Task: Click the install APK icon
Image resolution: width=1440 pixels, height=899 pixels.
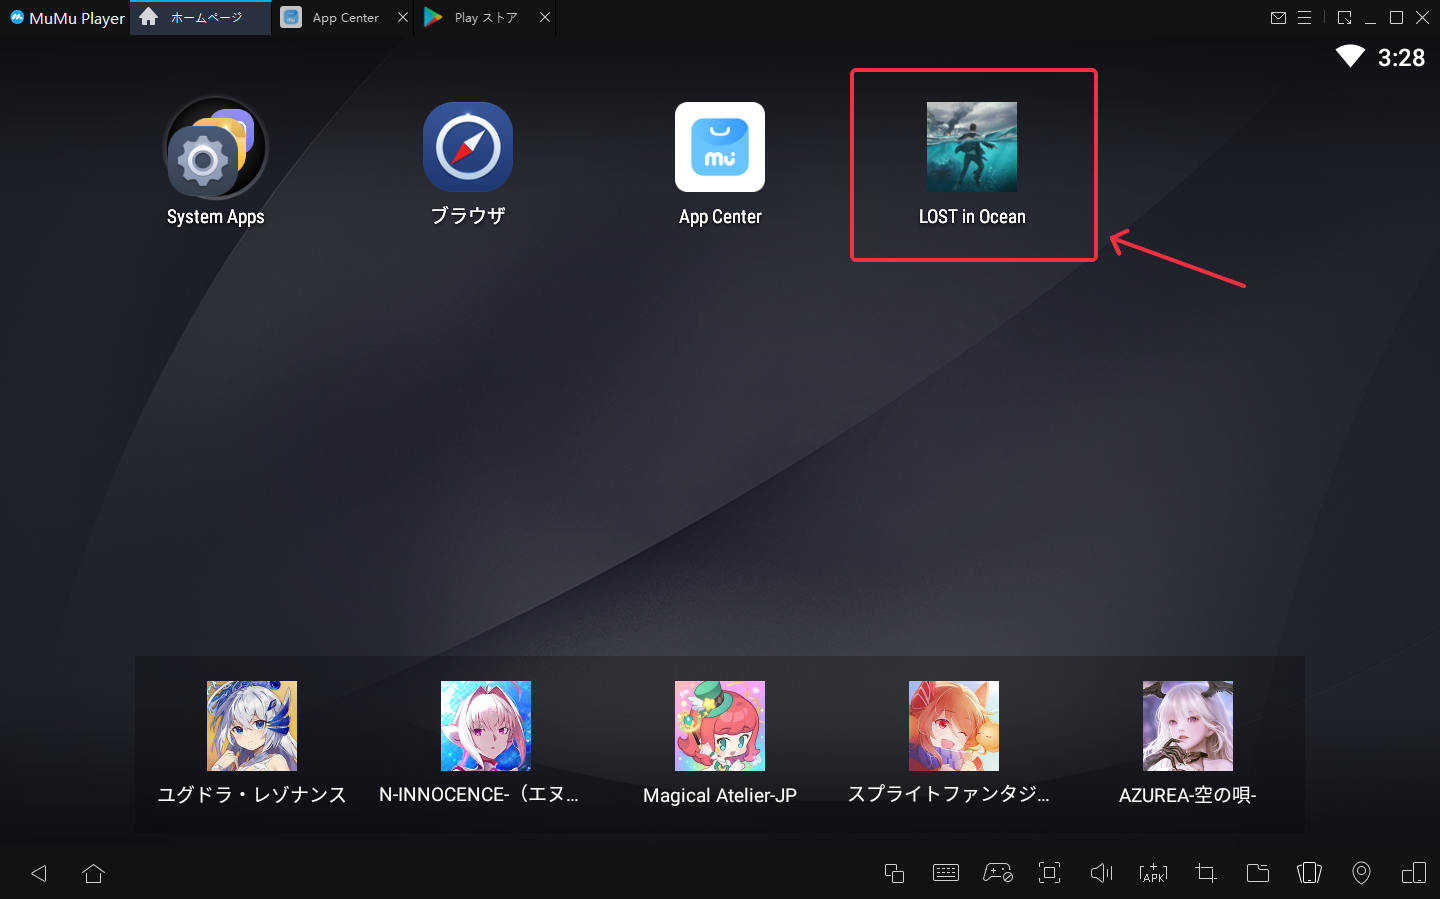Action: (1153, 873)
